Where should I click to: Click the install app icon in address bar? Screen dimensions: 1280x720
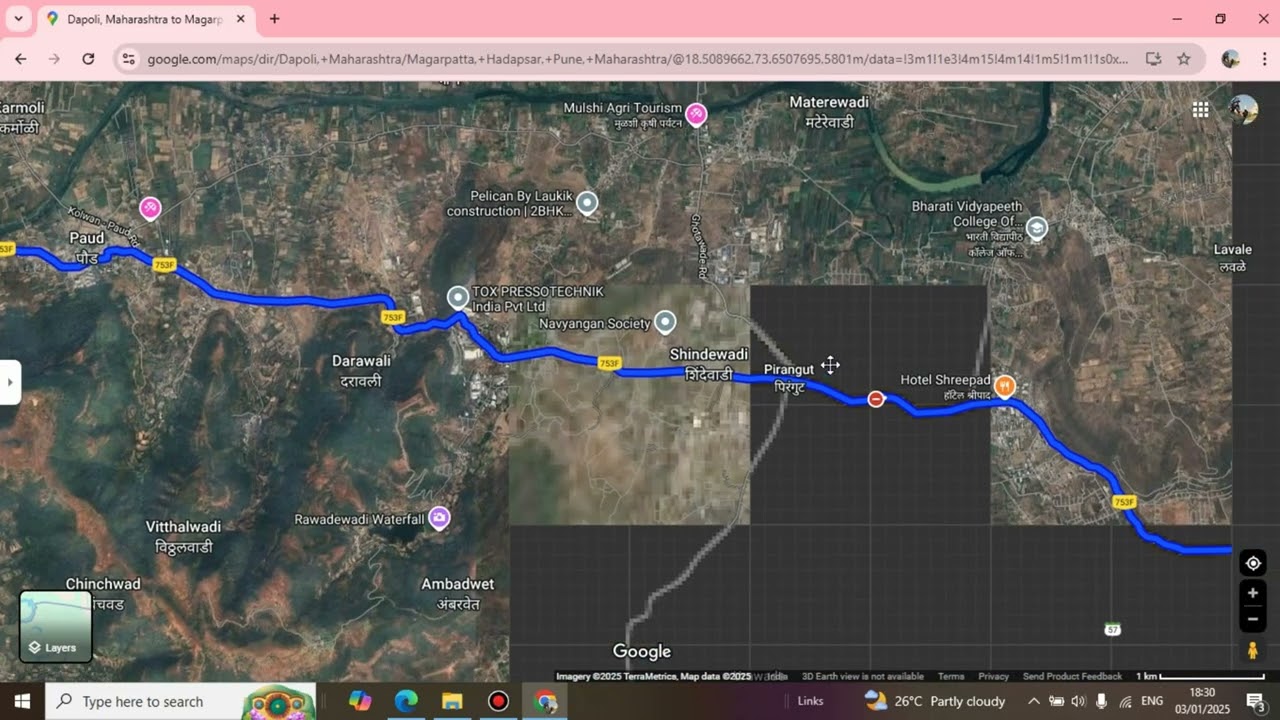pos(1153,59)
